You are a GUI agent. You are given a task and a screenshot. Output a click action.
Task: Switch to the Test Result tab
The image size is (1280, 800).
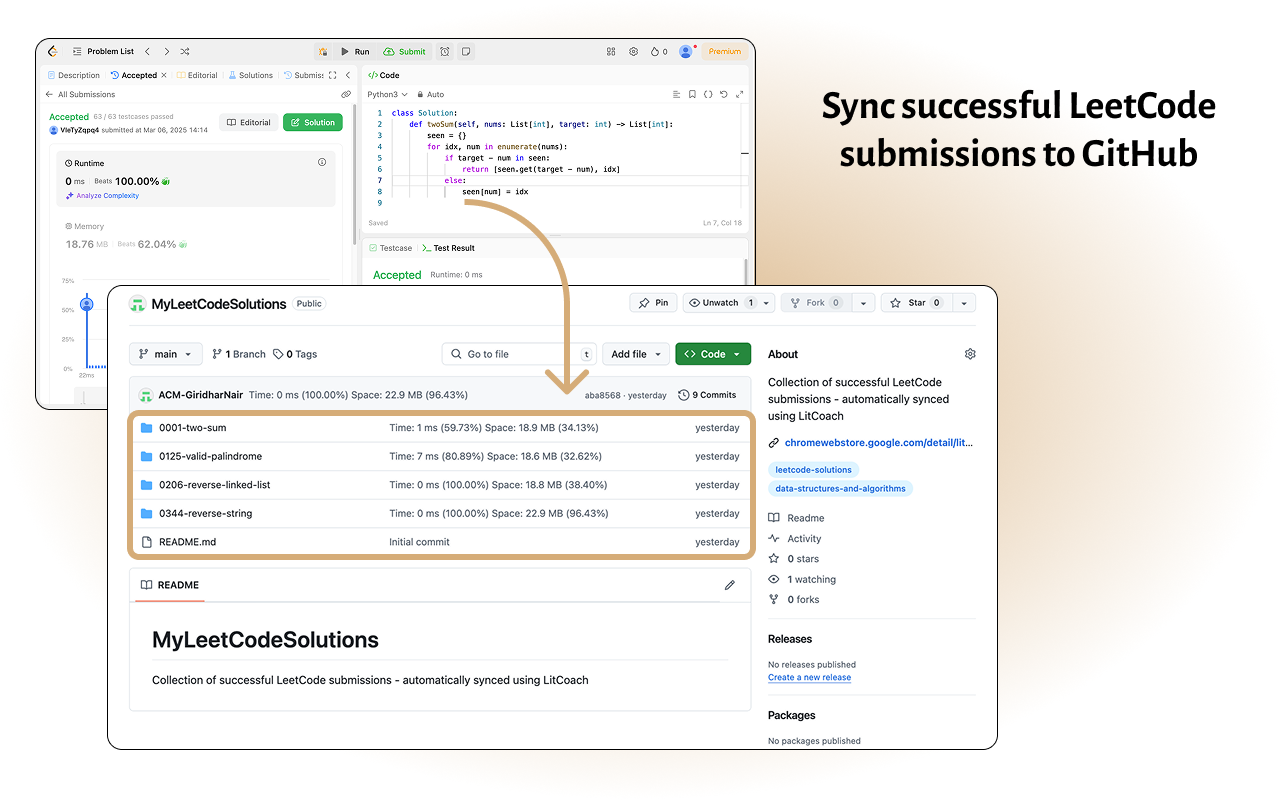pos(448,248)
